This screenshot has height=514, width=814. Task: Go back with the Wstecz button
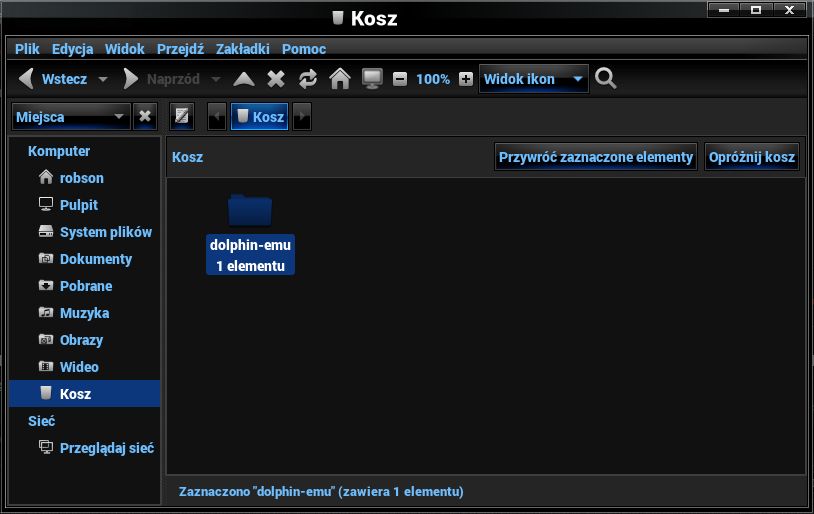(52, 79)
